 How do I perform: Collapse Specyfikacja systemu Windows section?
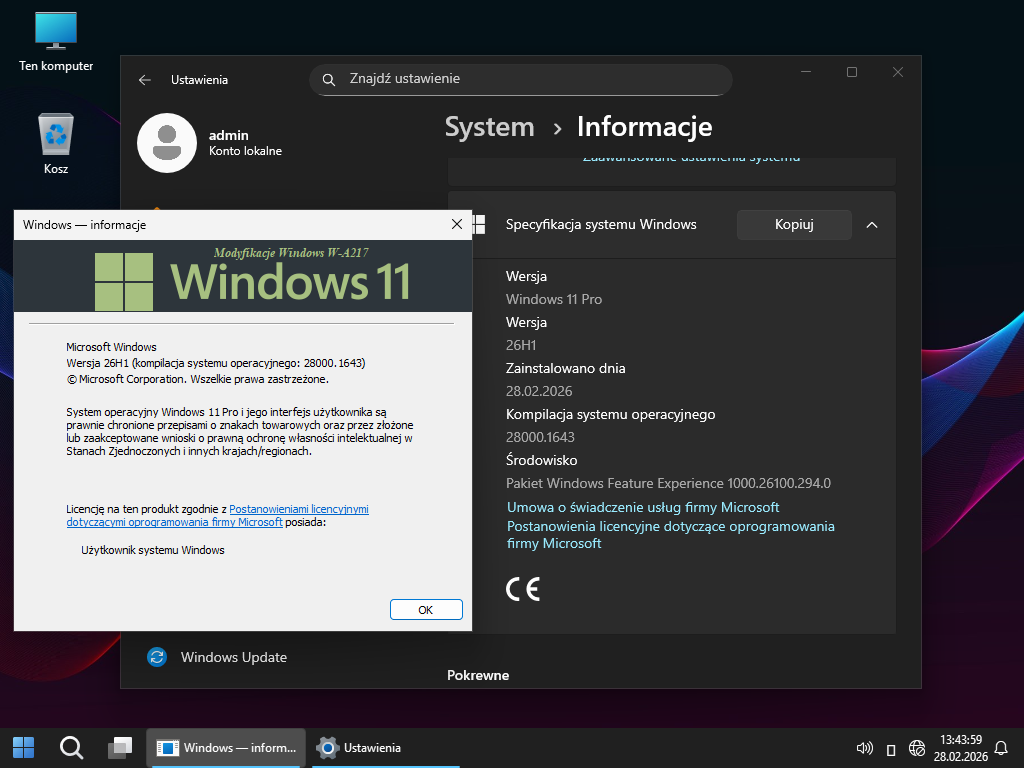pyautogui.click(x=871, y=225)
